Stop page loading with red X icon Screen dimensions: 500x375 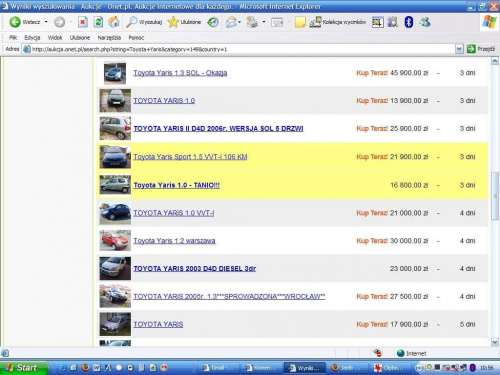coord(83,22)
